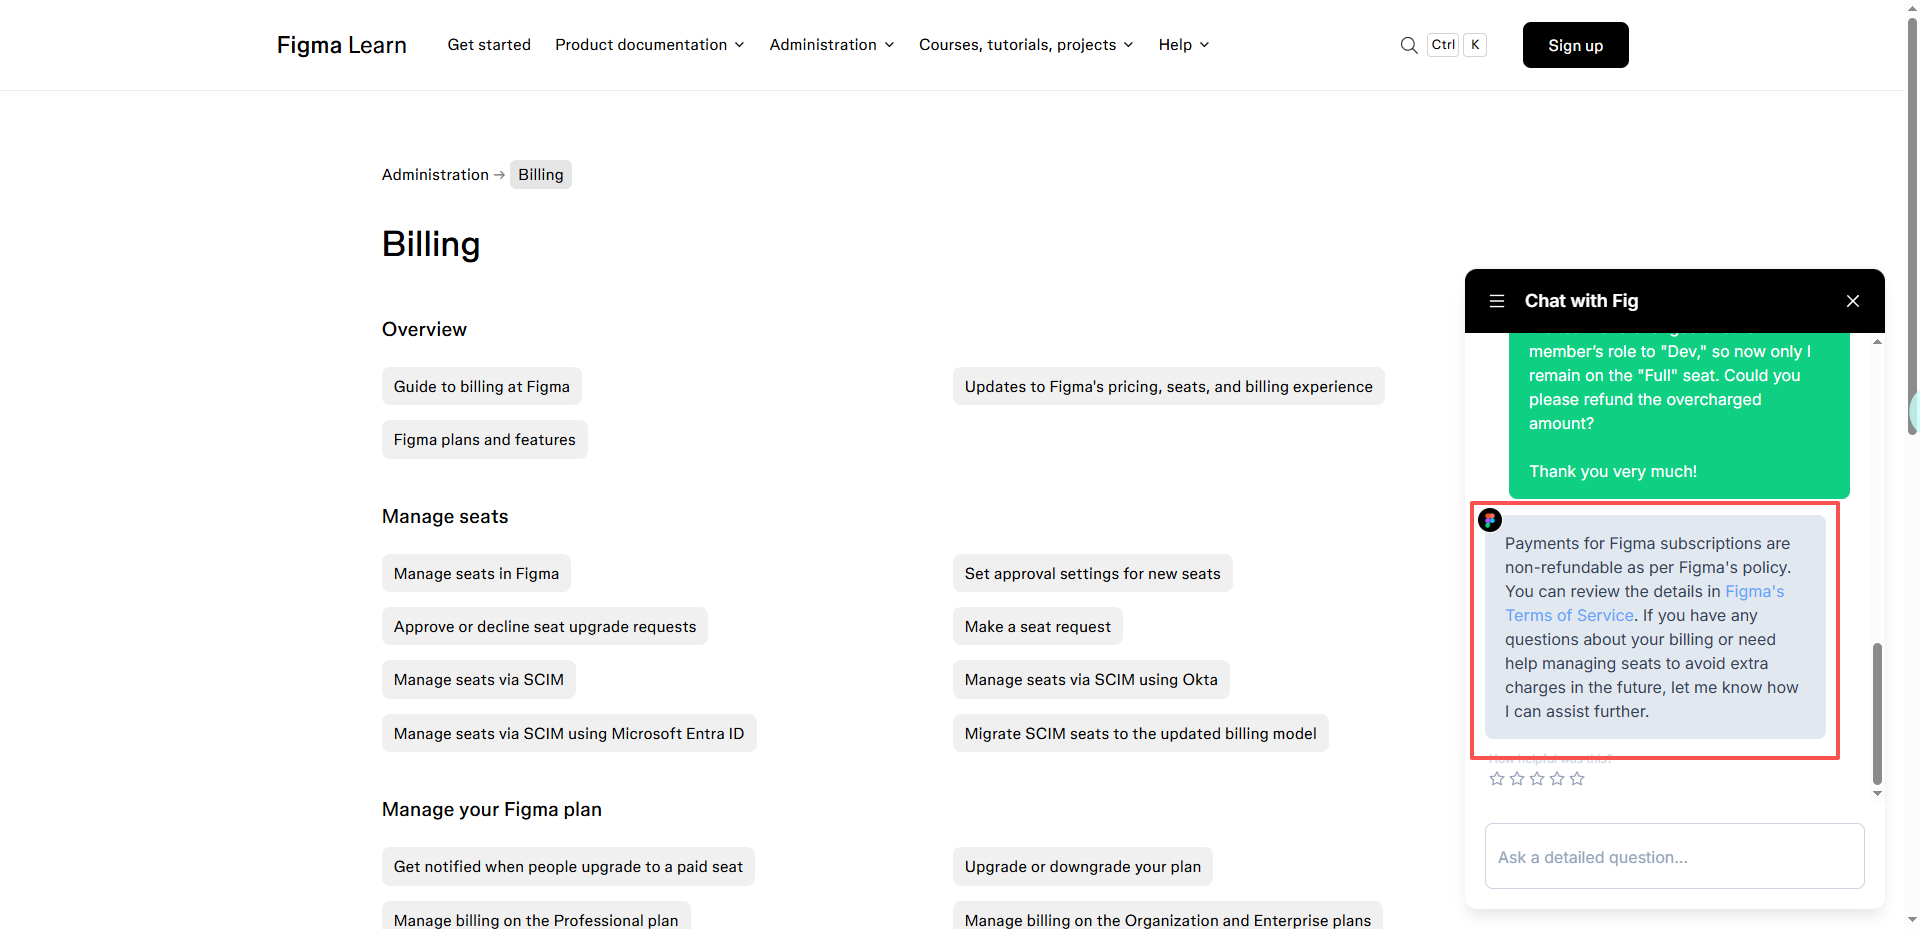This screenshot has width=1920, height=929.
Task: Click chat scrollbar down arrow
Action: [x=1877, y=793]
